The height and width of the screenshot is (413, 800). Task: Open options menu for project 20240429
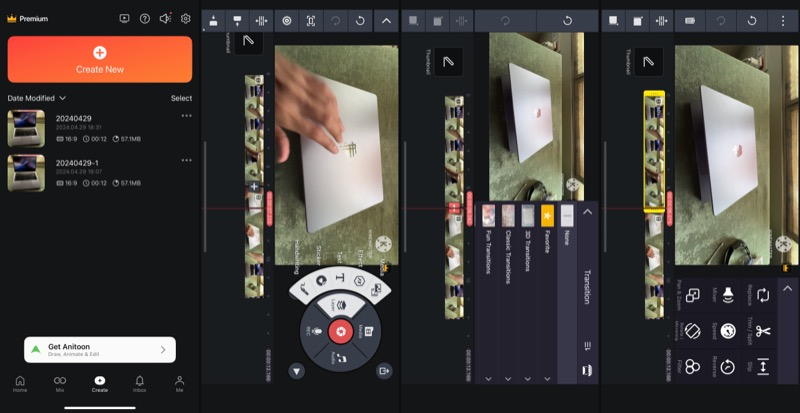(186, 117)
